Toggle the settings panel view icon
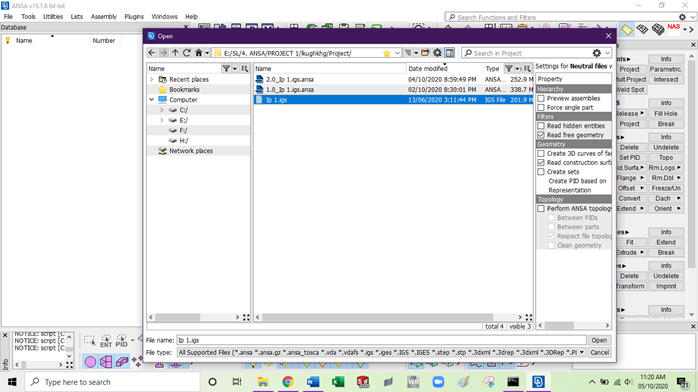 pos(450,53)
